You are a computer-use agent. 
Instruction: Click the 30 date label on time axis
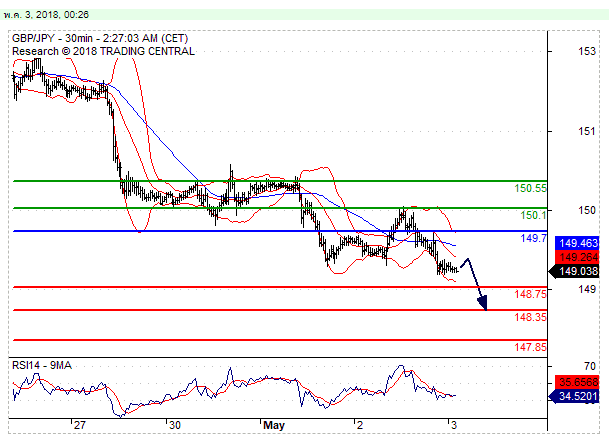(175, 425)
